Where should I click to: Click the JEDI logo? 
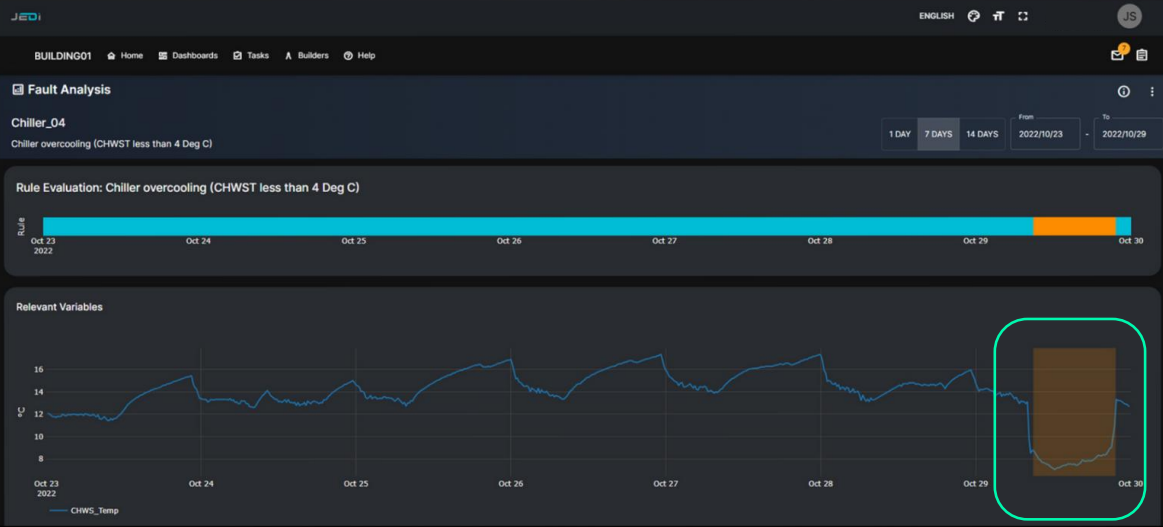25,16
